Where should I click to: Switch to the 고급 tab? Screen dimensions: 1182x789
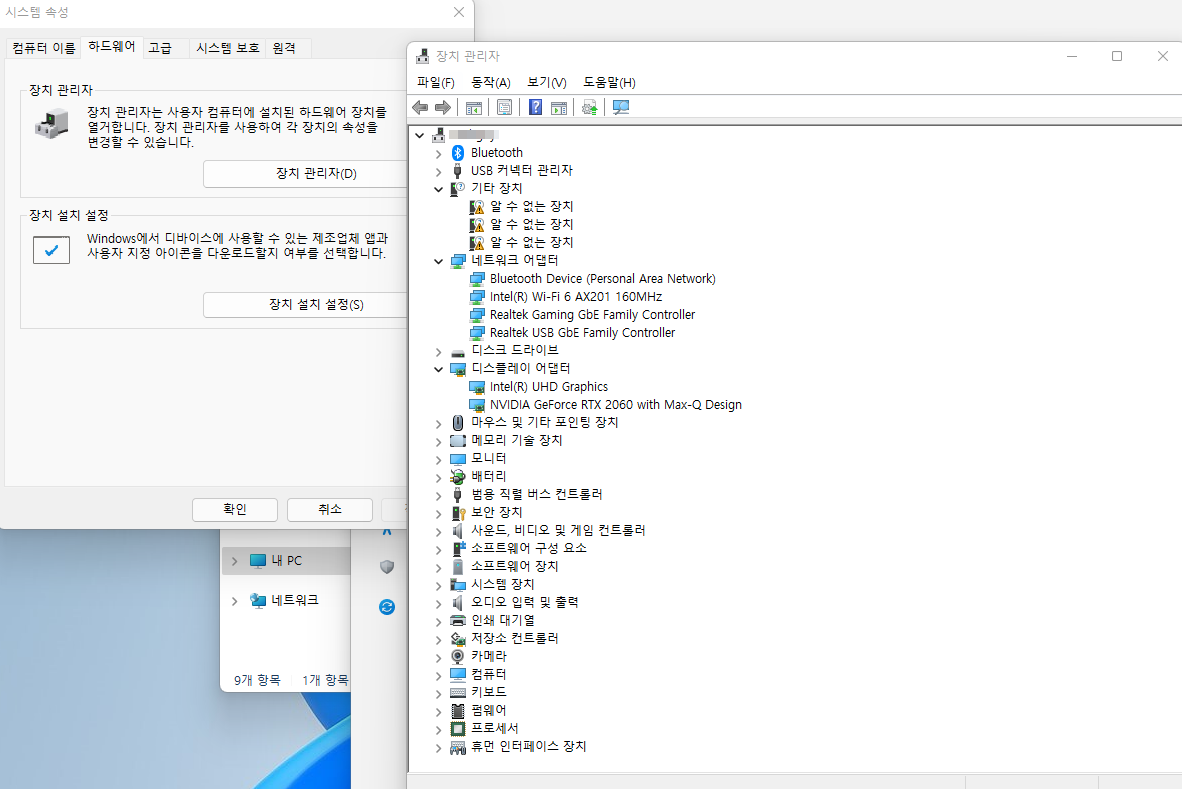click(160, 47)
